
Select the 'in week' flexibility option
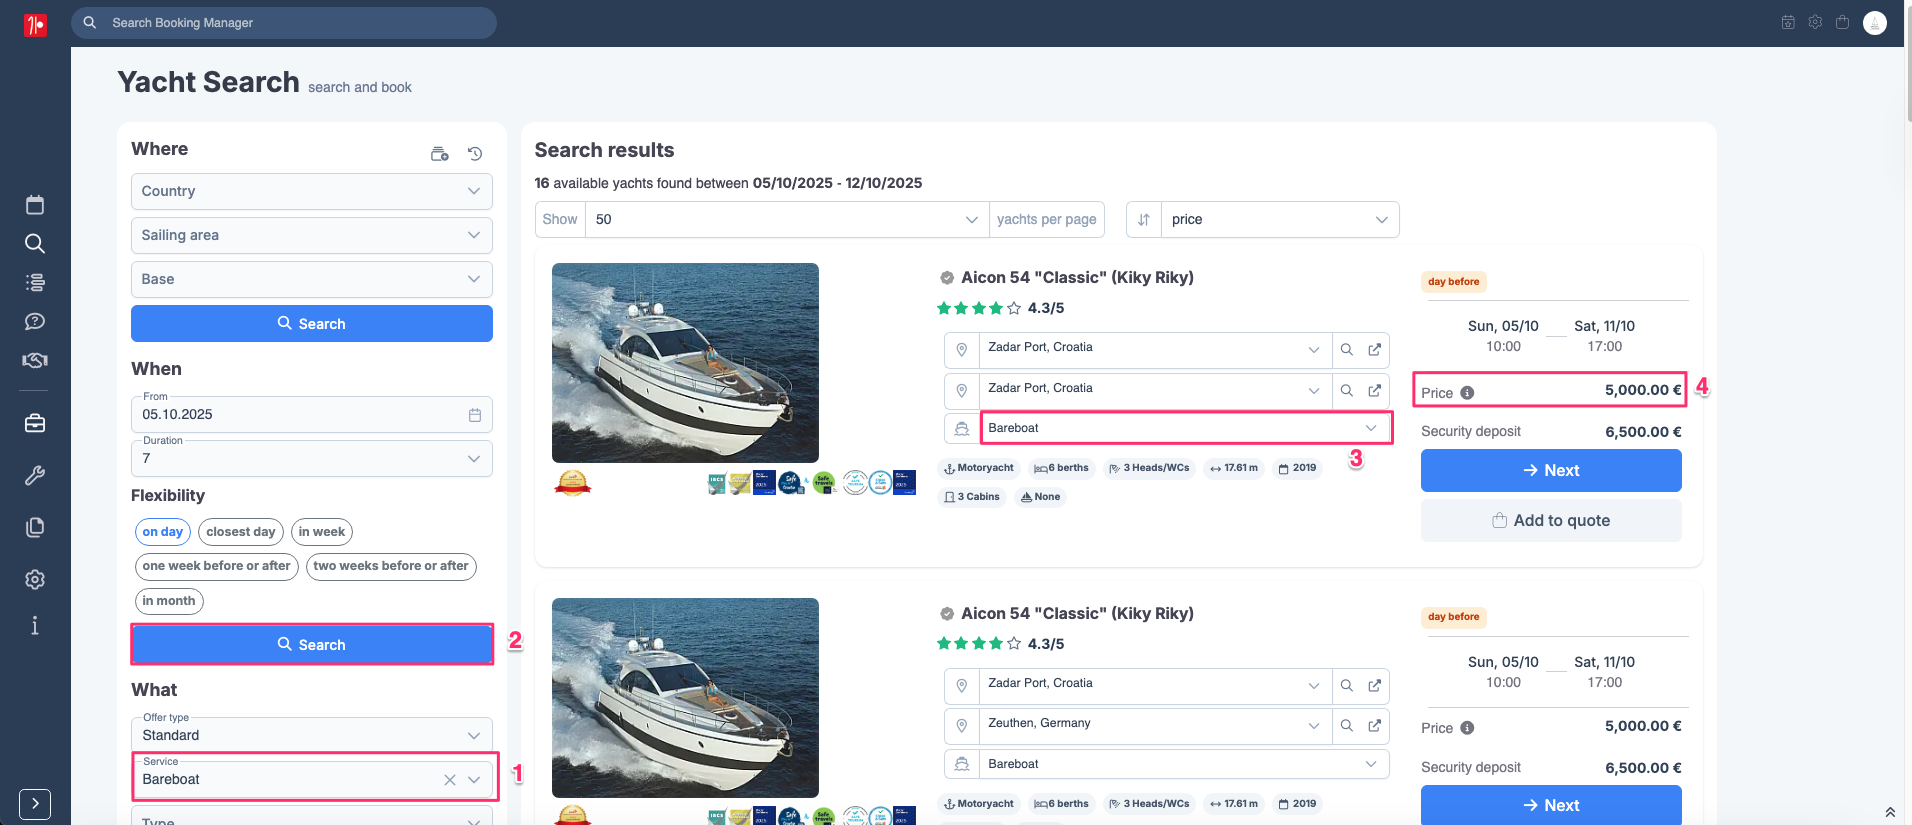[322, 532]
